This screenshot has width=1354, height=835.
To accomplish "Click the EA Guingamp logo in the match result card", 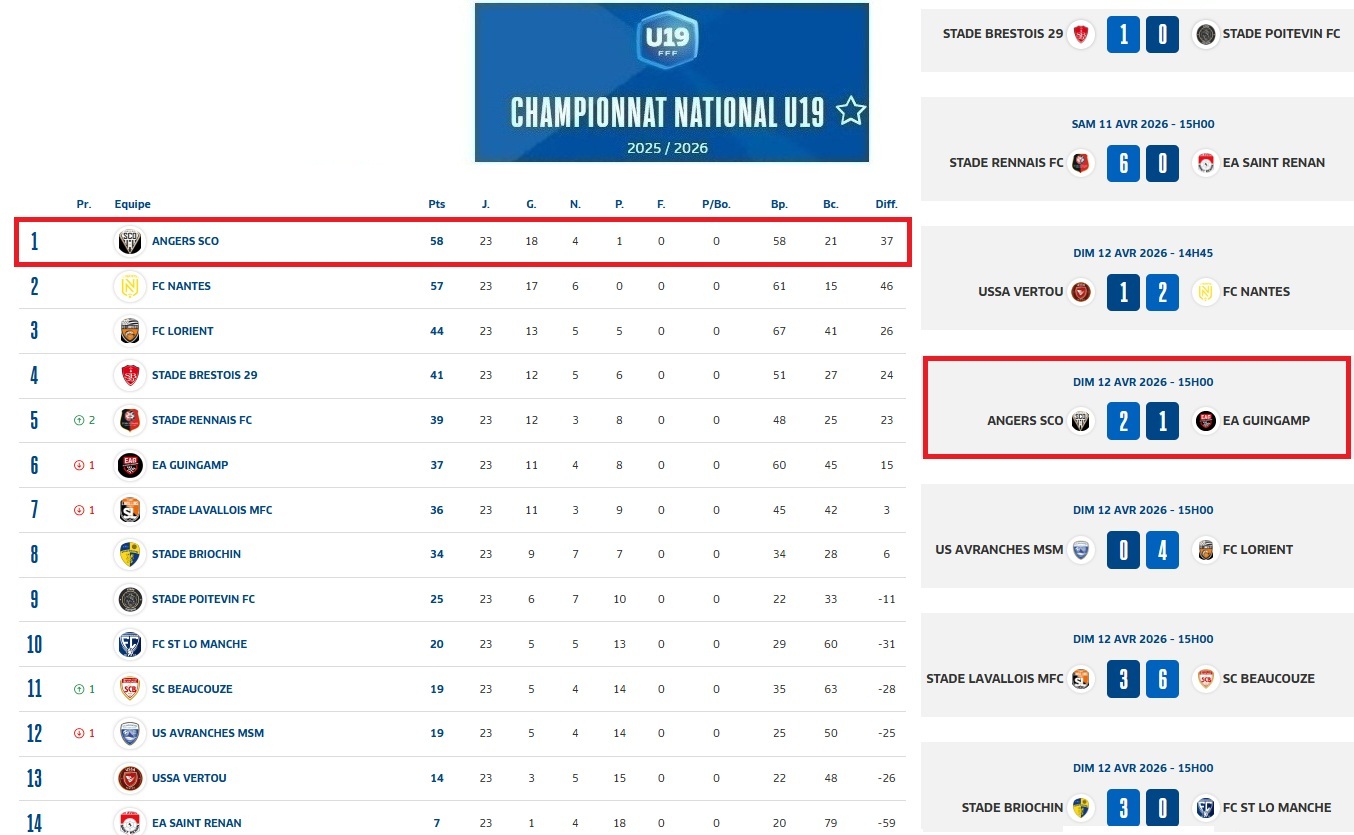I will click(1206, 421).
